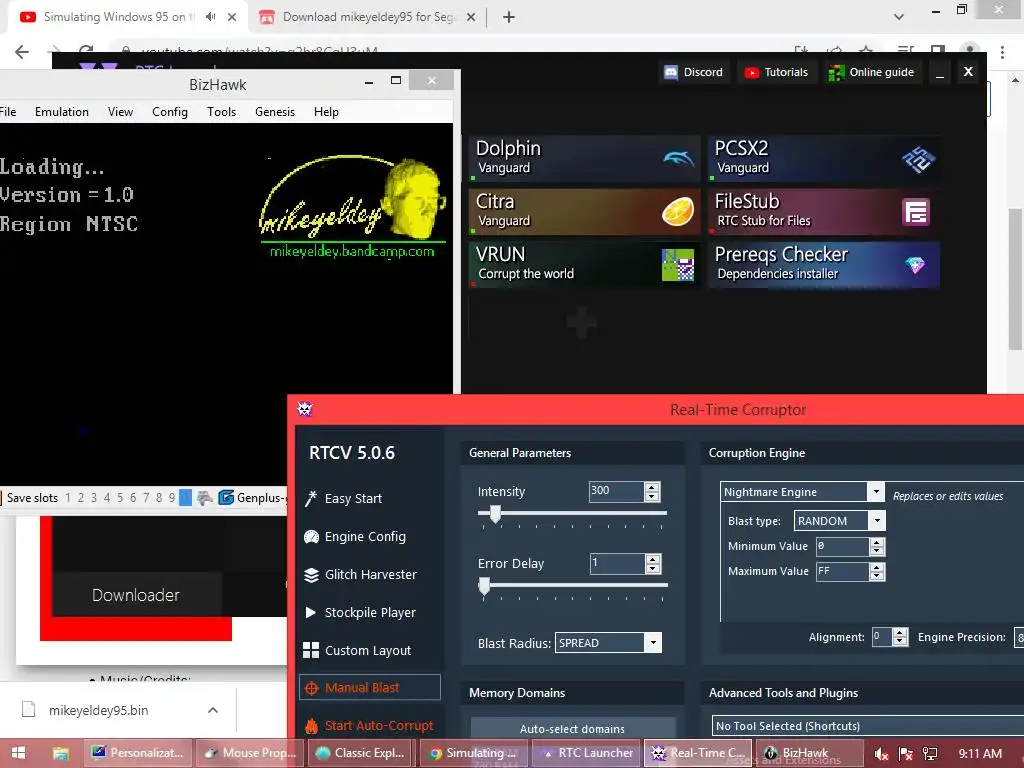This screenshot has height=768, width=1024.
Task: Click the Maximum Value stepper arrows
Action: click(877, 571)
